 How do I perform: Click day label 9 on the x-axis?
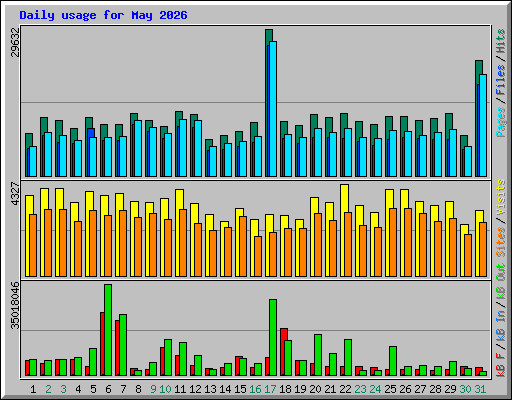coord(153,389)
